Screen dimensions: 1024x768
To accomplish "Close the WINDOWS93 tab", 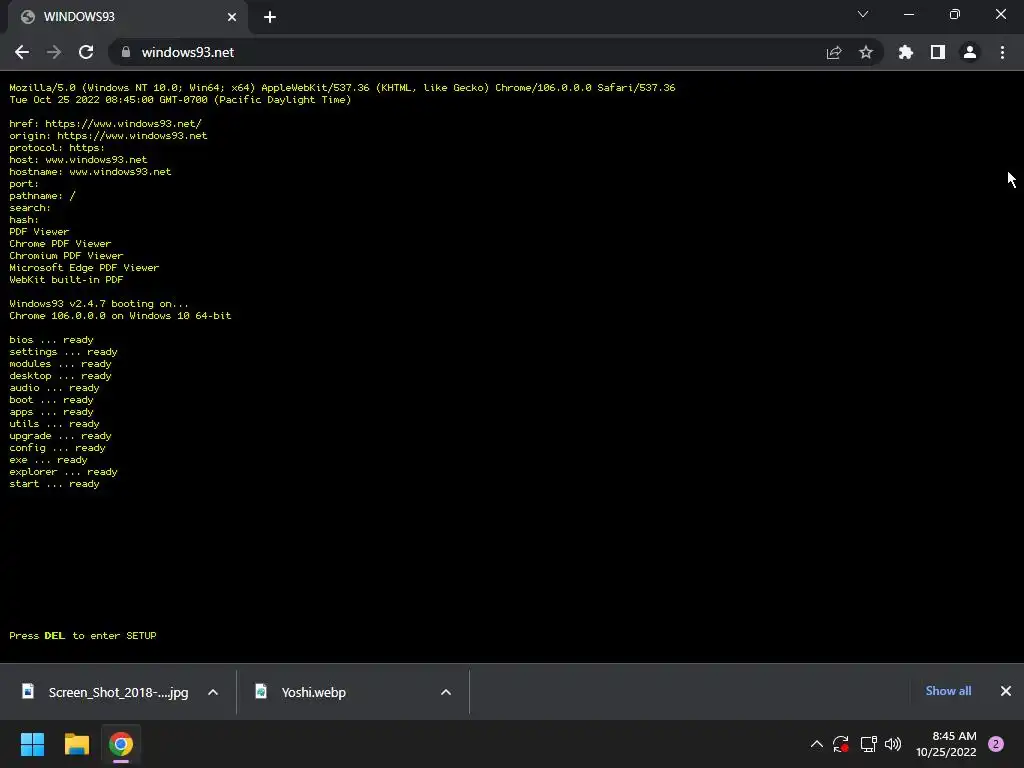I will click(232, 17).
